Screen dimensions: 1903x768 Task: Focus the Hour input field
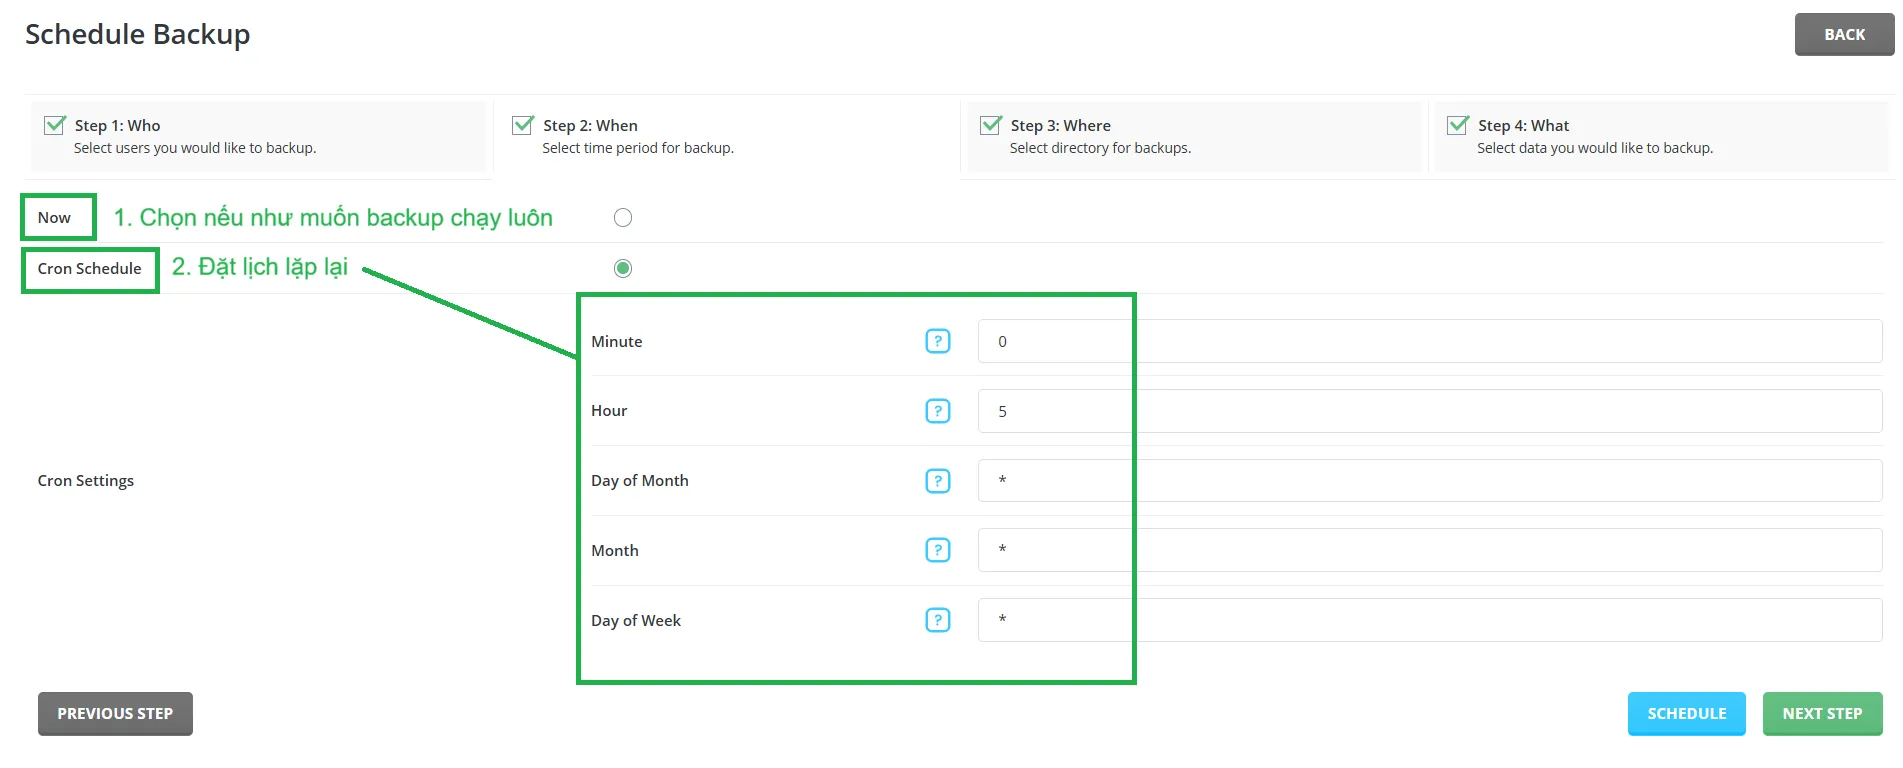(x=1430, y=411)
